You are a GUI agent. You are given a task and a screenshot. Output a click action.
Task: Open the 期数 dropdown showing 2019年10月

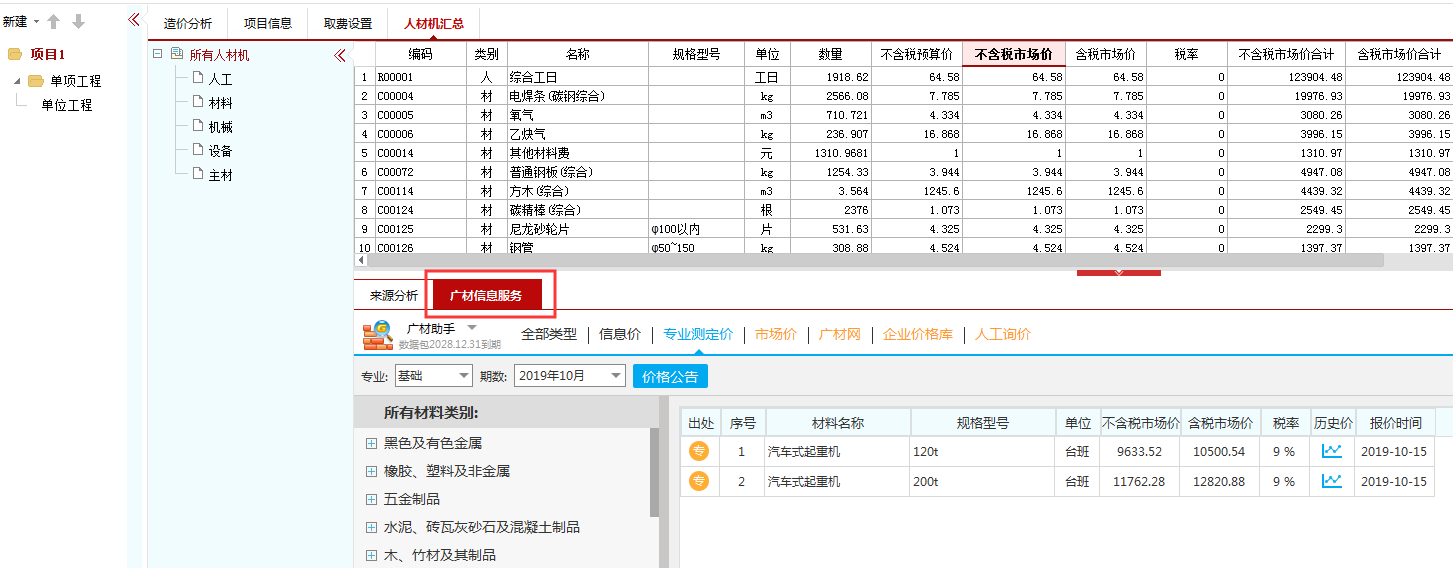pos(569,376)
